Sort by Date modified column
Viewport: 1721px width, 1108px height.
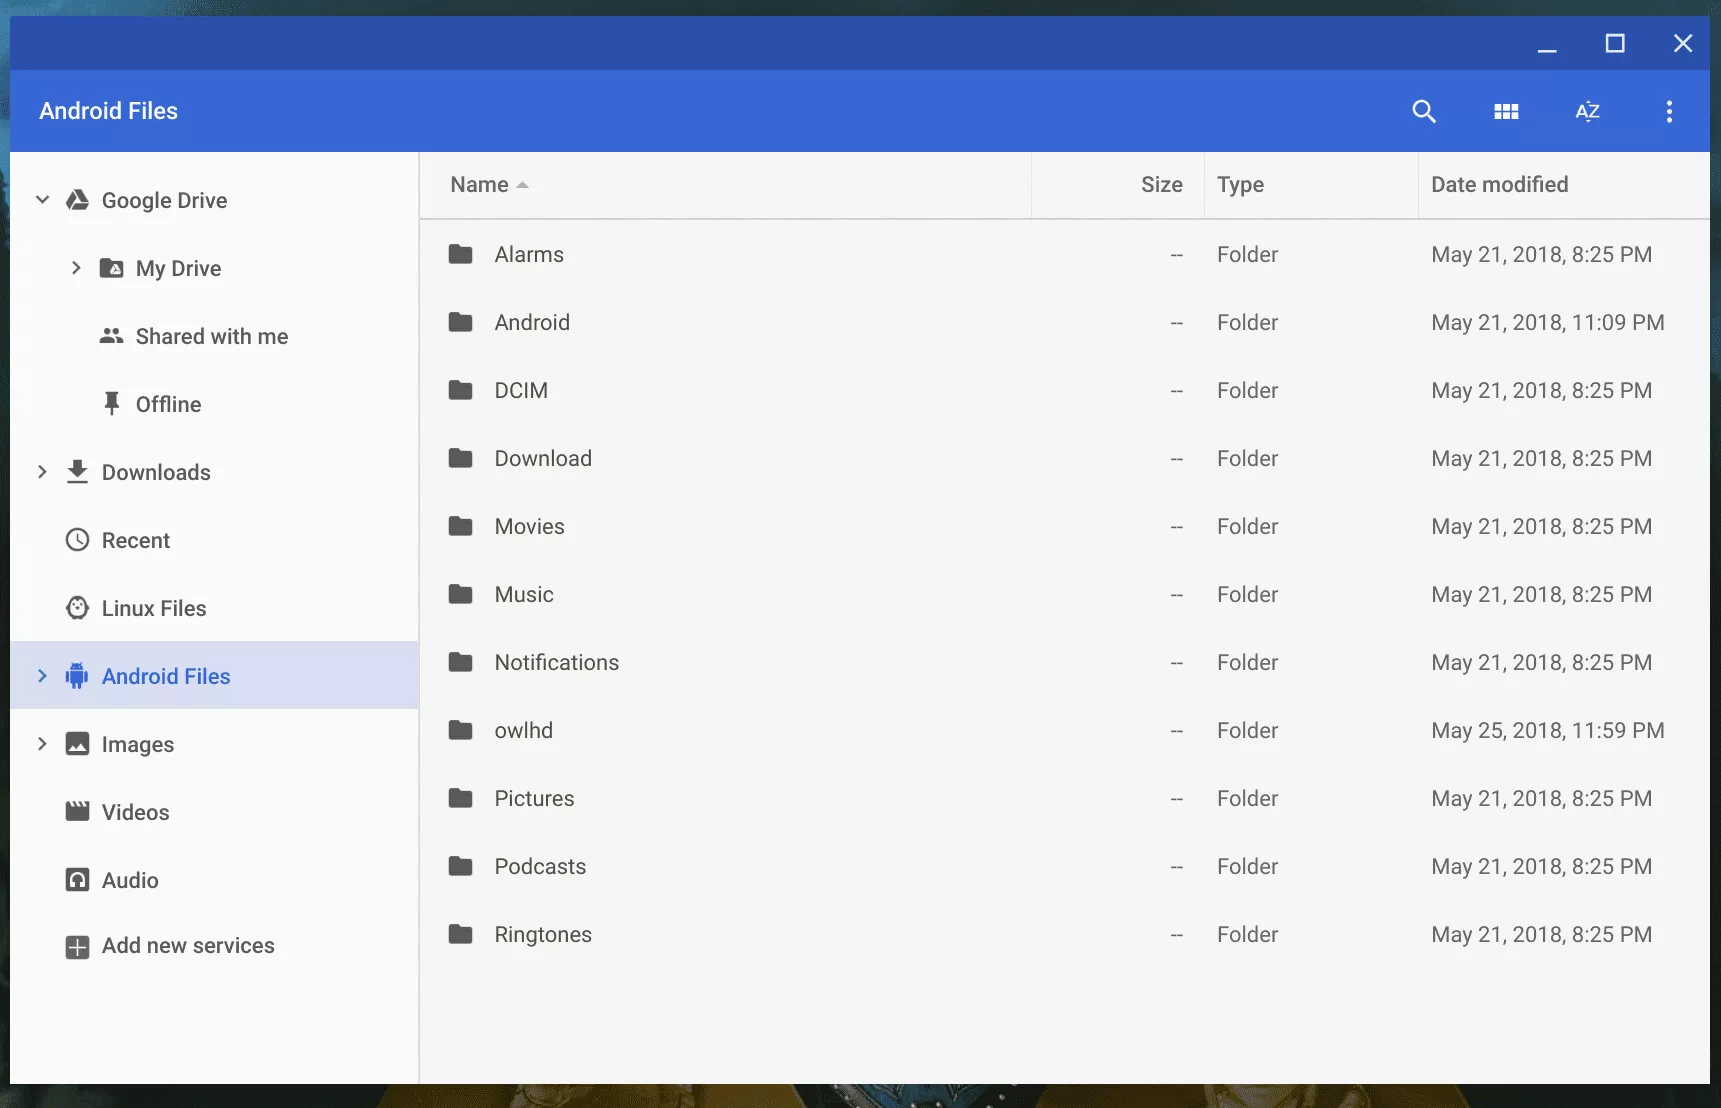[x=1499, y=185]
